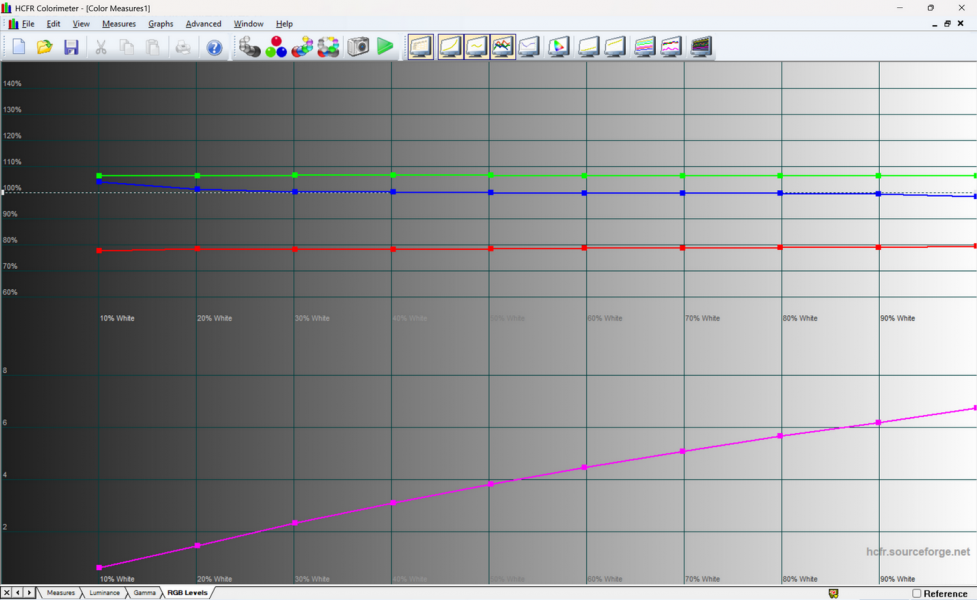Measure saturation sweeps (sphere ring icon)

328,47
